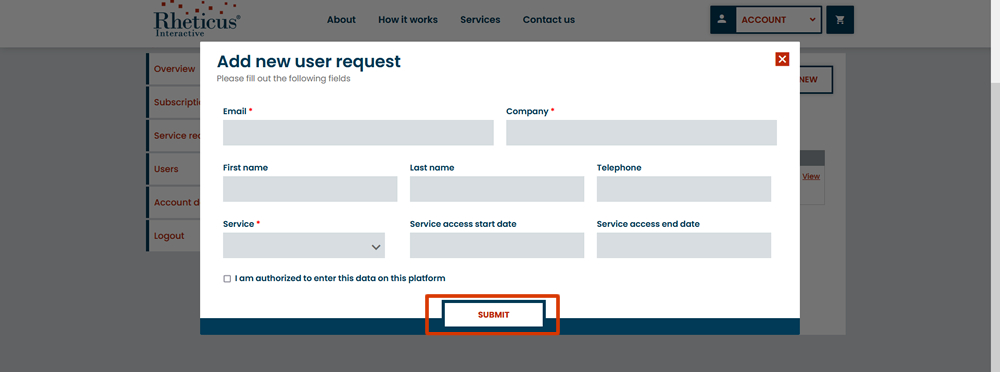Open the About menu item

tap(341, 20)
